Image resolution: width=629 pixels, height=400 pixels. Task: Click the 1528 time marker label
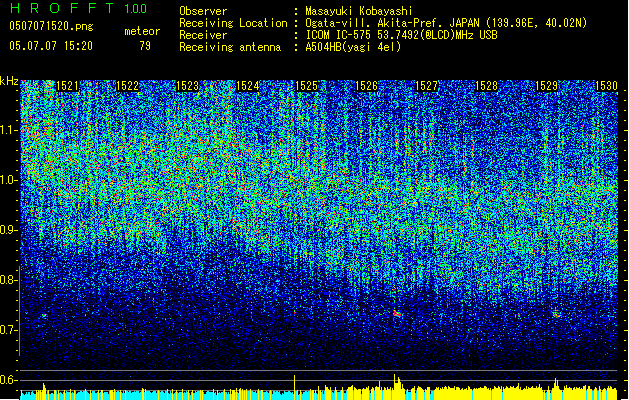point(487,86)
